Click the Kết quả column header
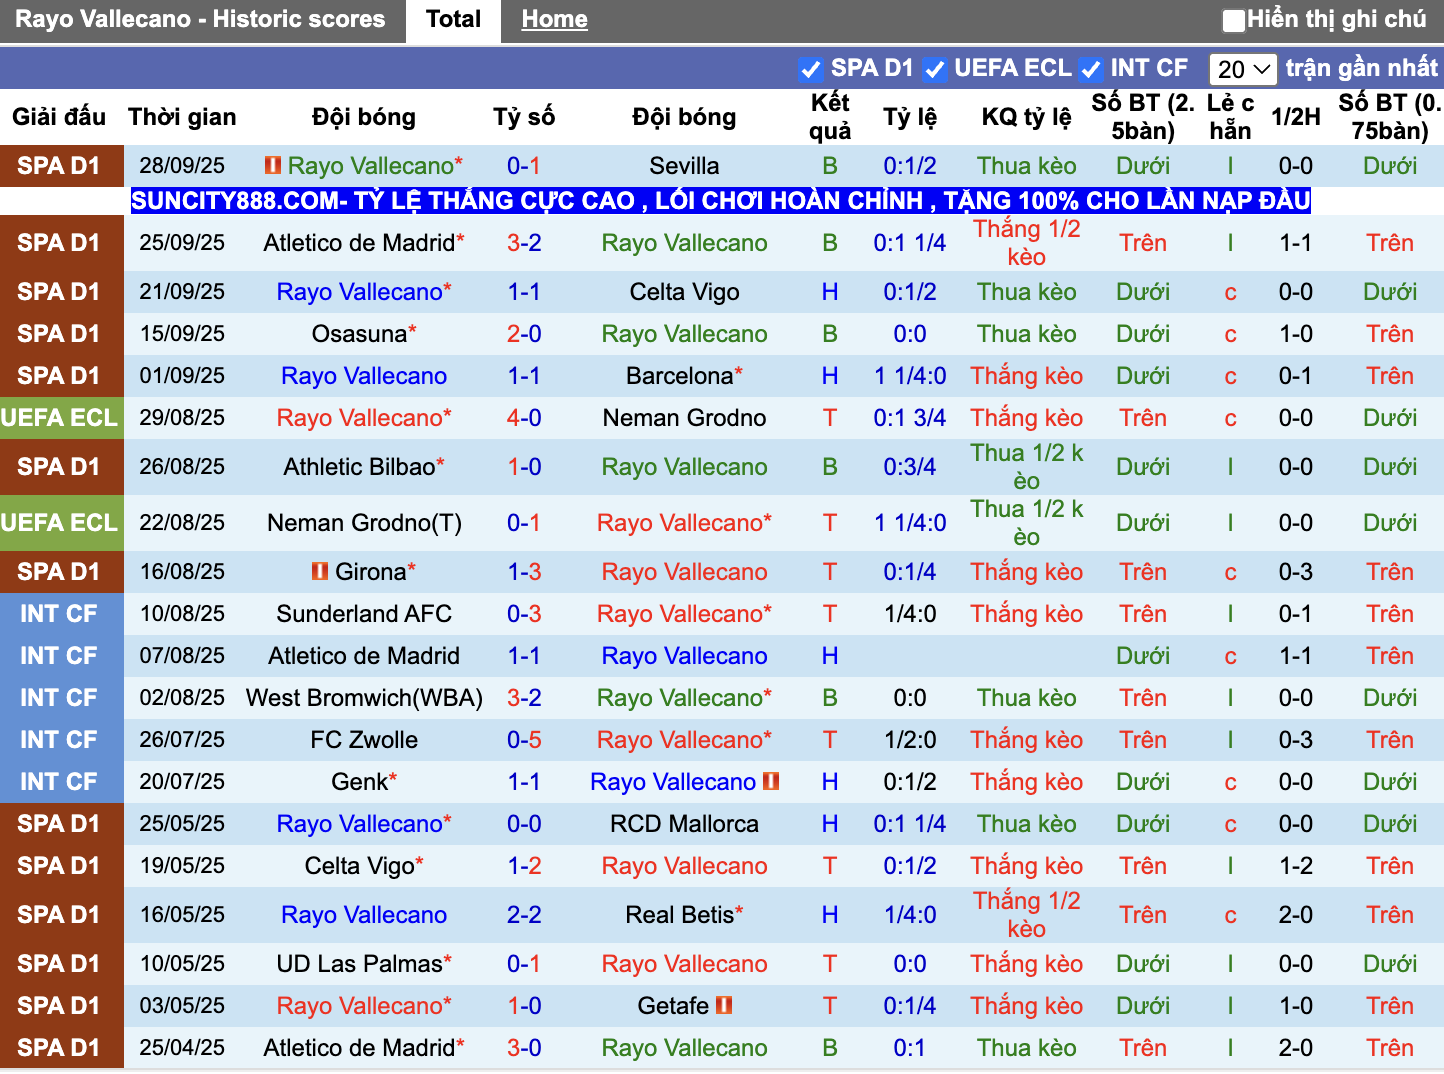Viewport: 1444px width, 1074px height. pos(830,117)
